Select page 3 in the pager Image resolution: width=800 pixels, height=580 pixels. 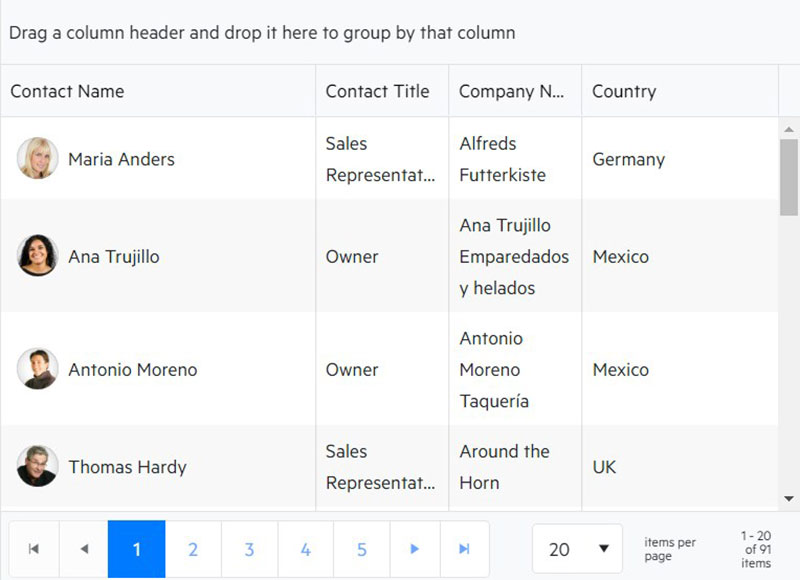pos(249,549)
